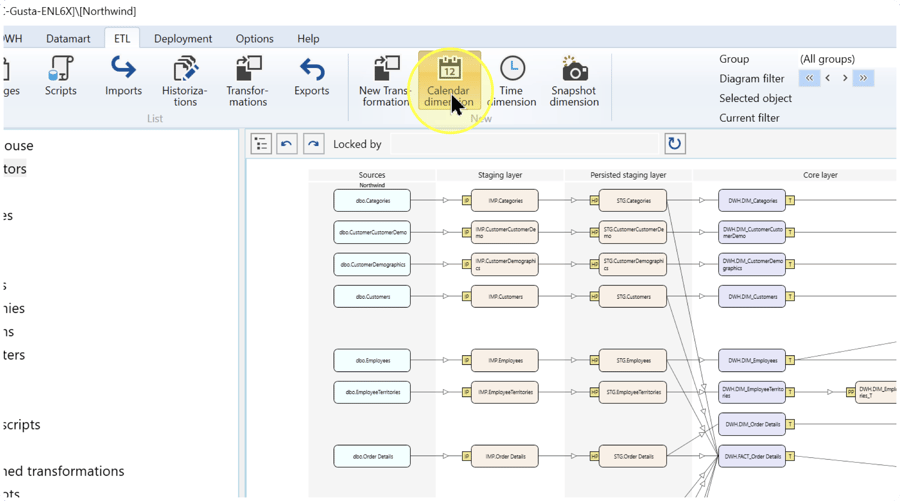Select the IMP.Order Details staging node
This screenshot has height=501, width=900.
[505, 456]
